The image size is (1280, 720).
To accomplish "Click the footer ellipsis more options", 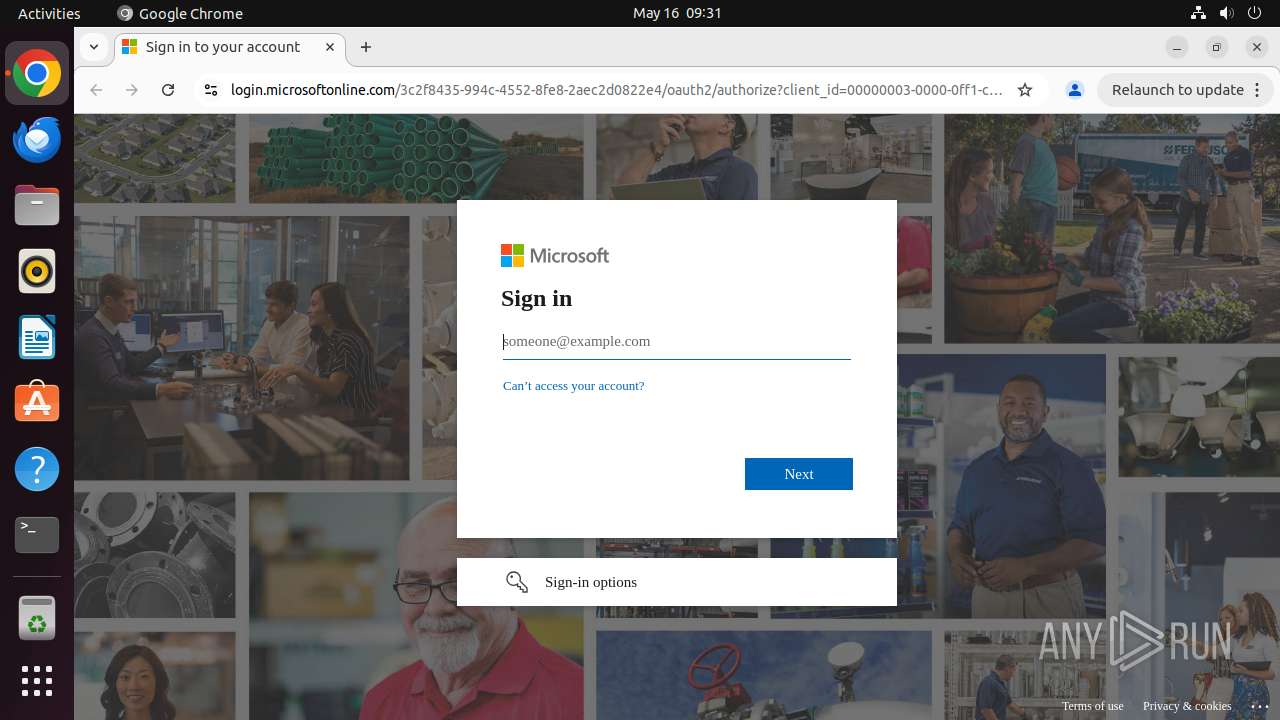I will click(1259, 706).
